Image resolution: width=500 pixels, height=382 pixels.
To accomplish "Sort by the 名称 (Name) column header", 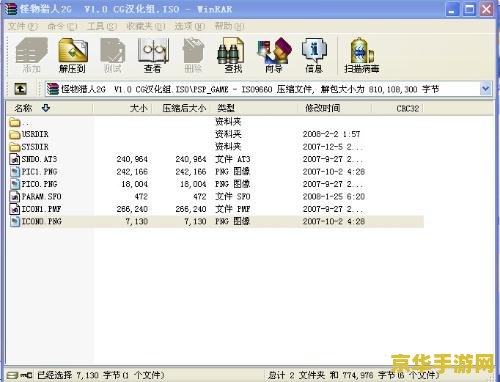I will 50,108.
